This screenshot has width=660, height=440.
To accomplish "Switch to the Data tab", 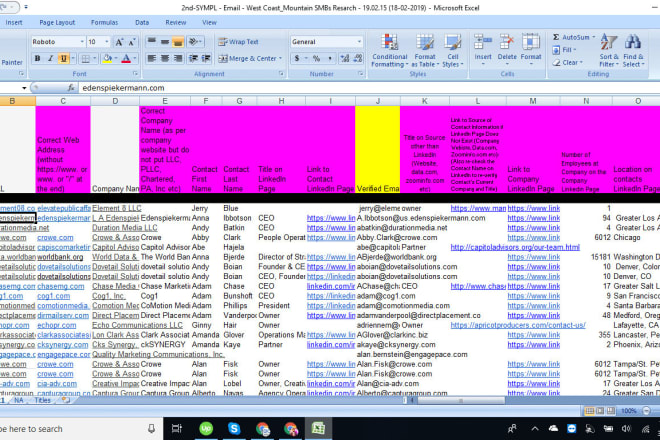I will click(x=142, y=22).
